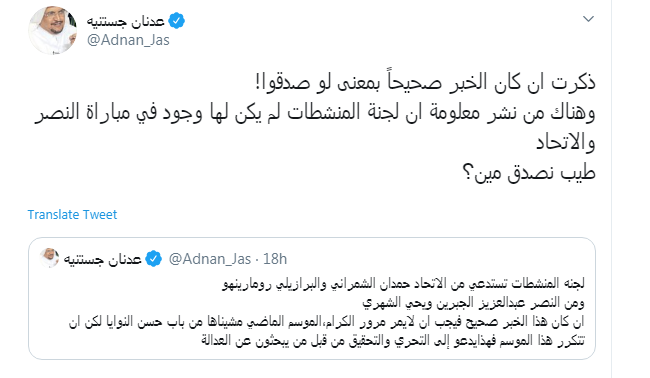Viewport: 650px width, 378px height.
Task: Click the Translate Tweet link
Action: [x=73, y=215]
